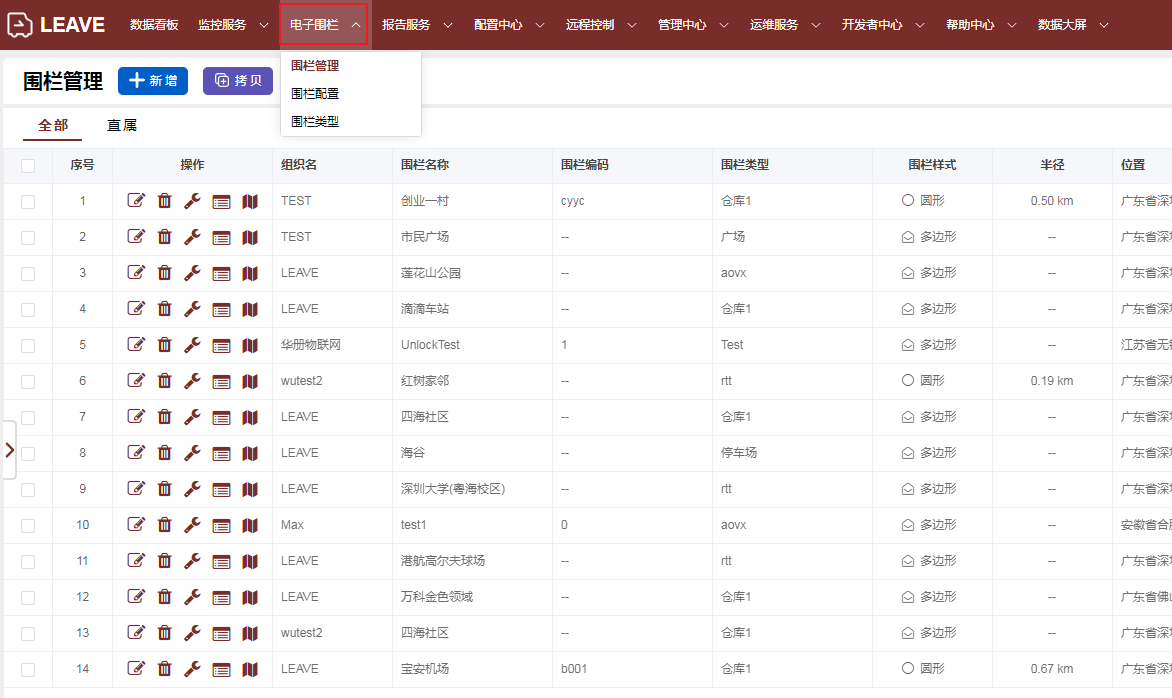Click the trash icon in row 12
This screenshot has height=698, width=1172.
pos(164,597)
